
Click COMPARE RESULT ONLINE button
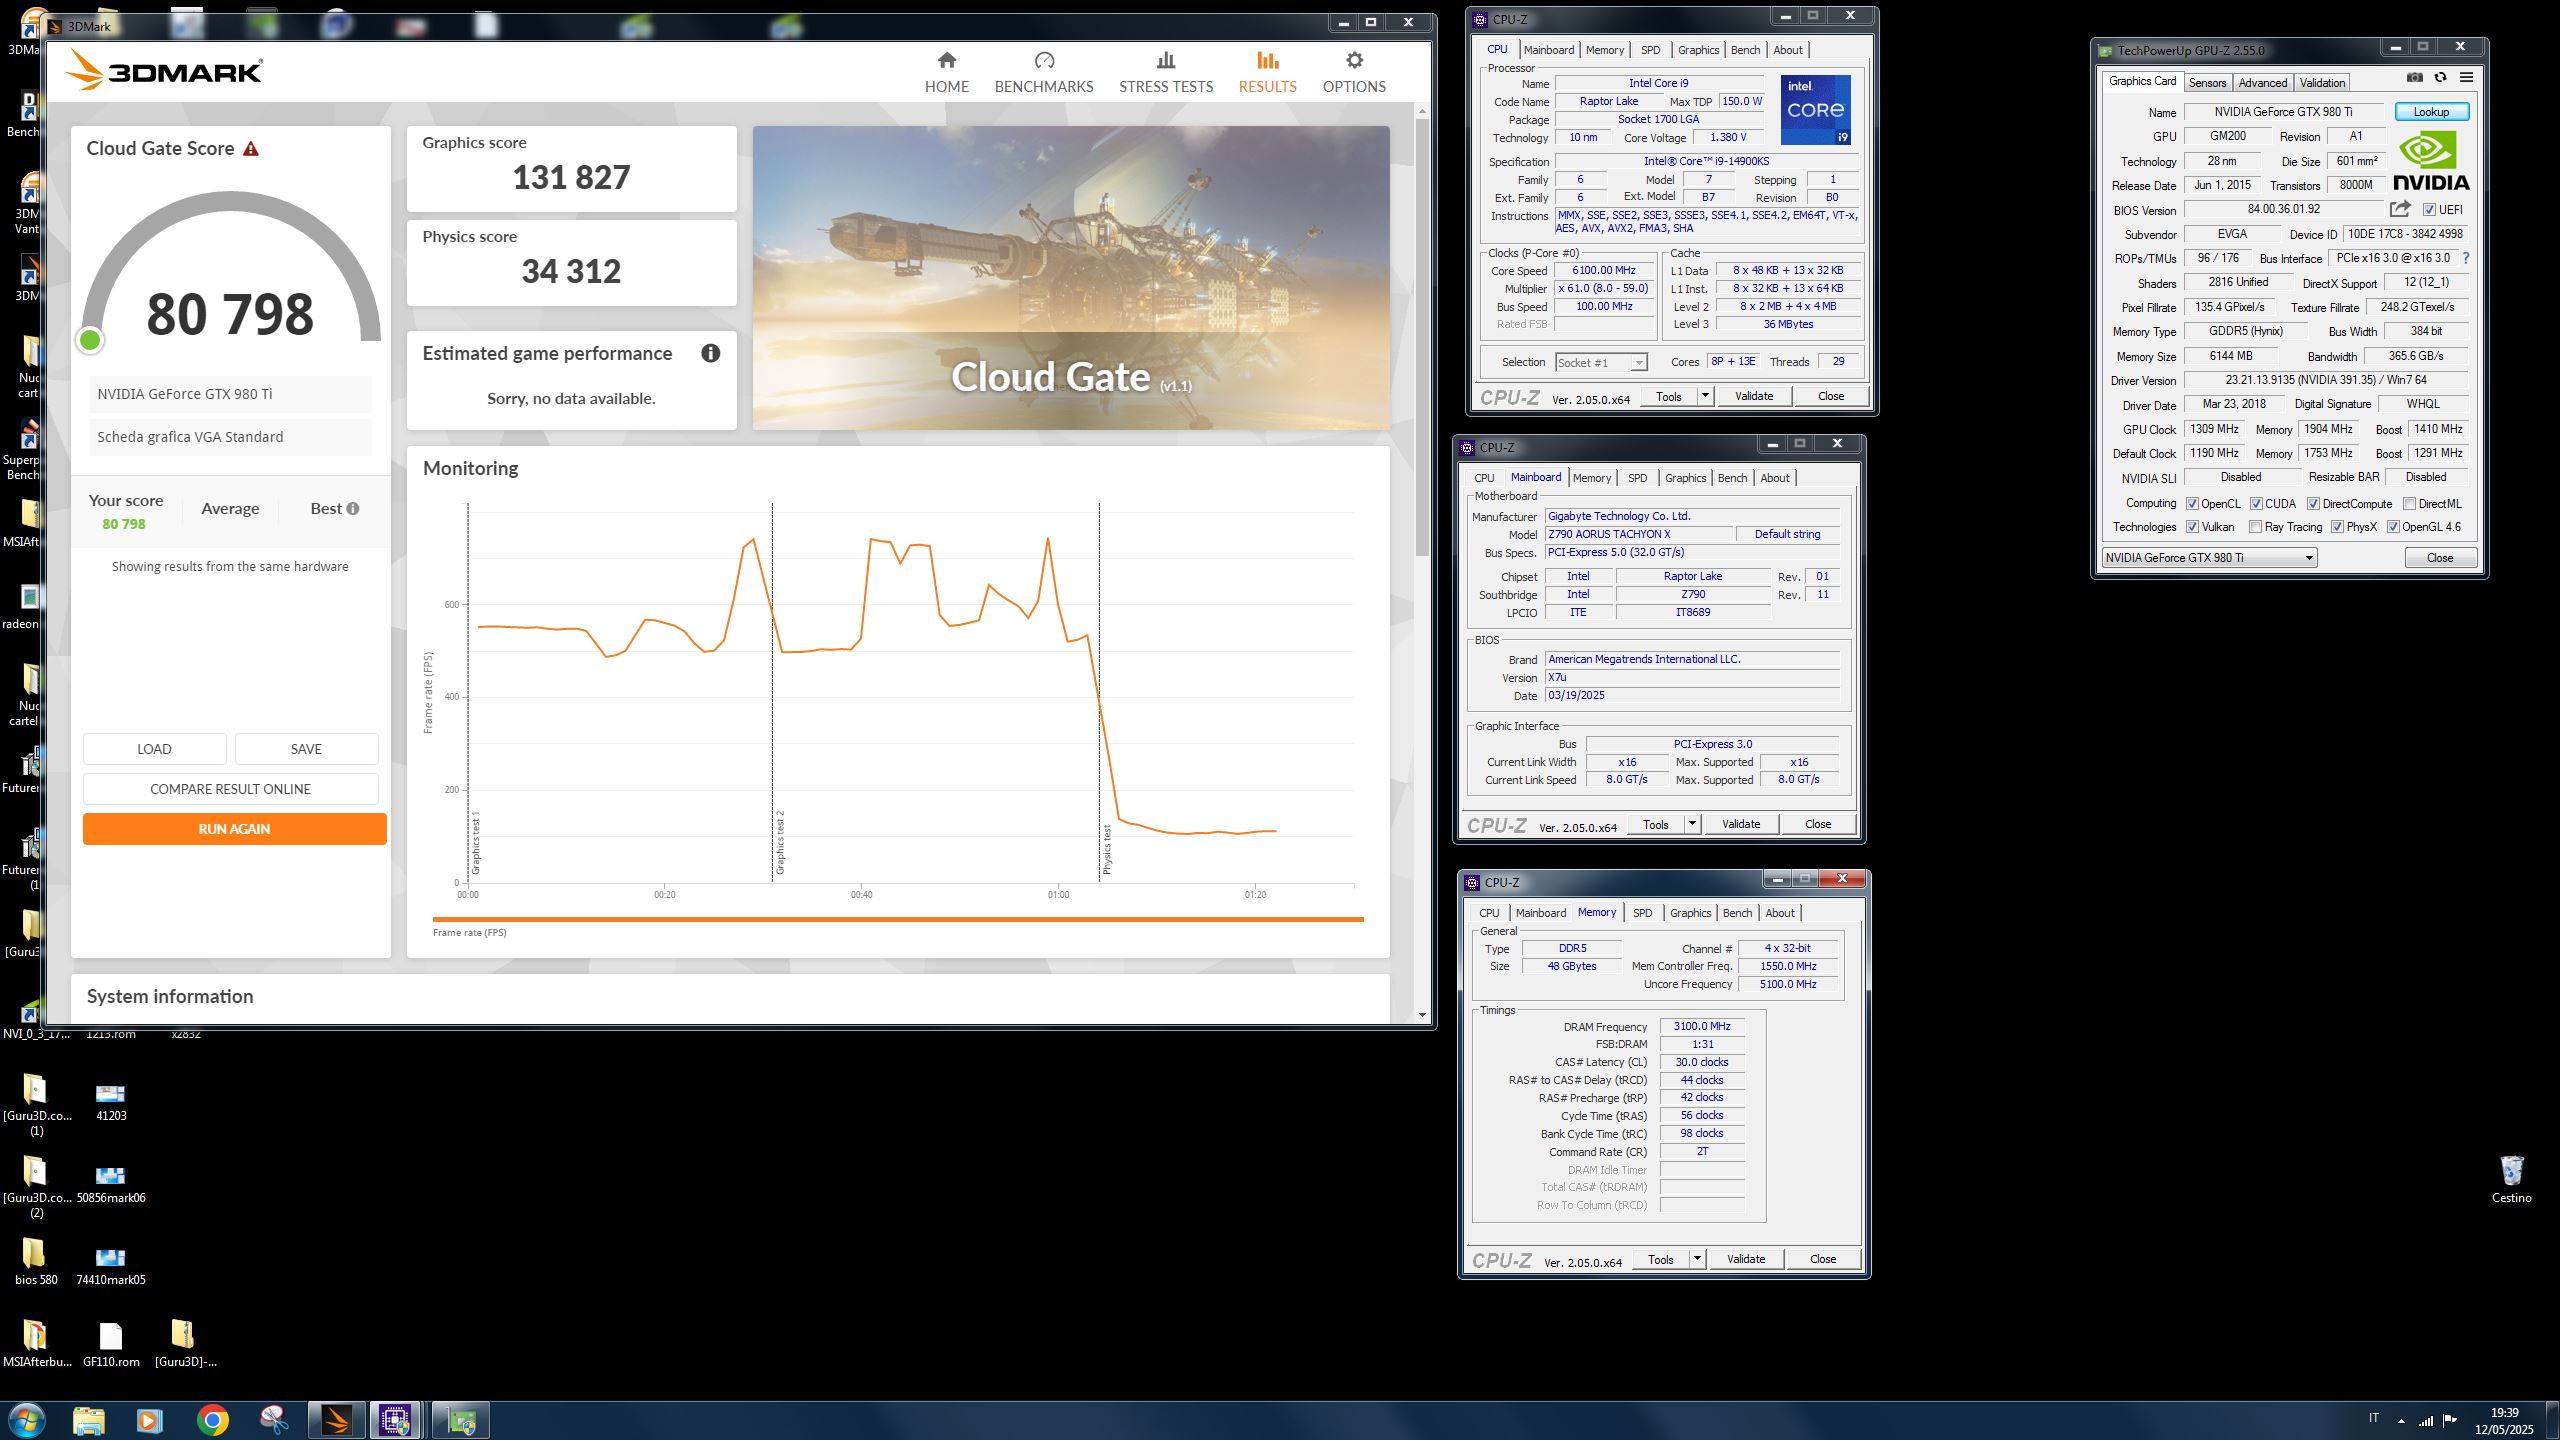(x=230, y=789)
